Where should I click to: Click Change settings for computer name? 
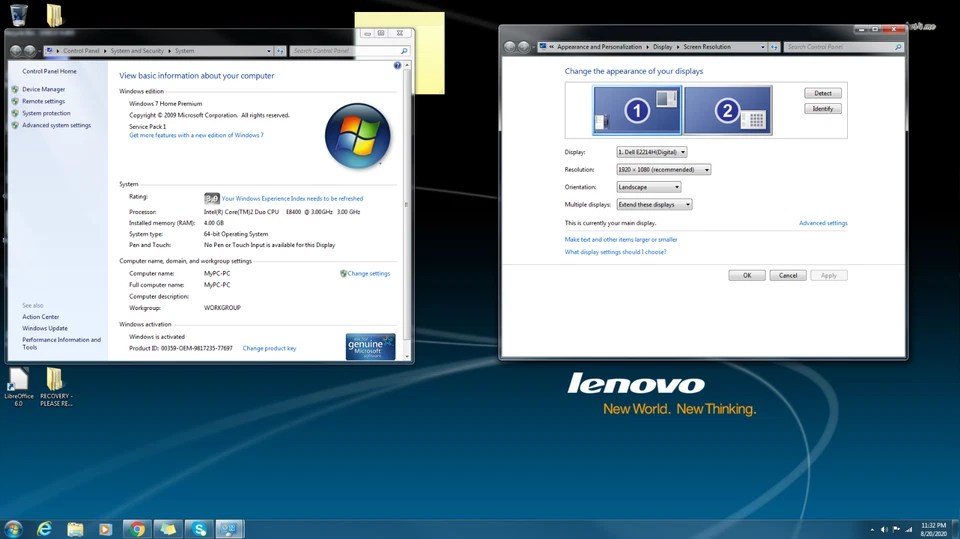[x=369, y=274]
